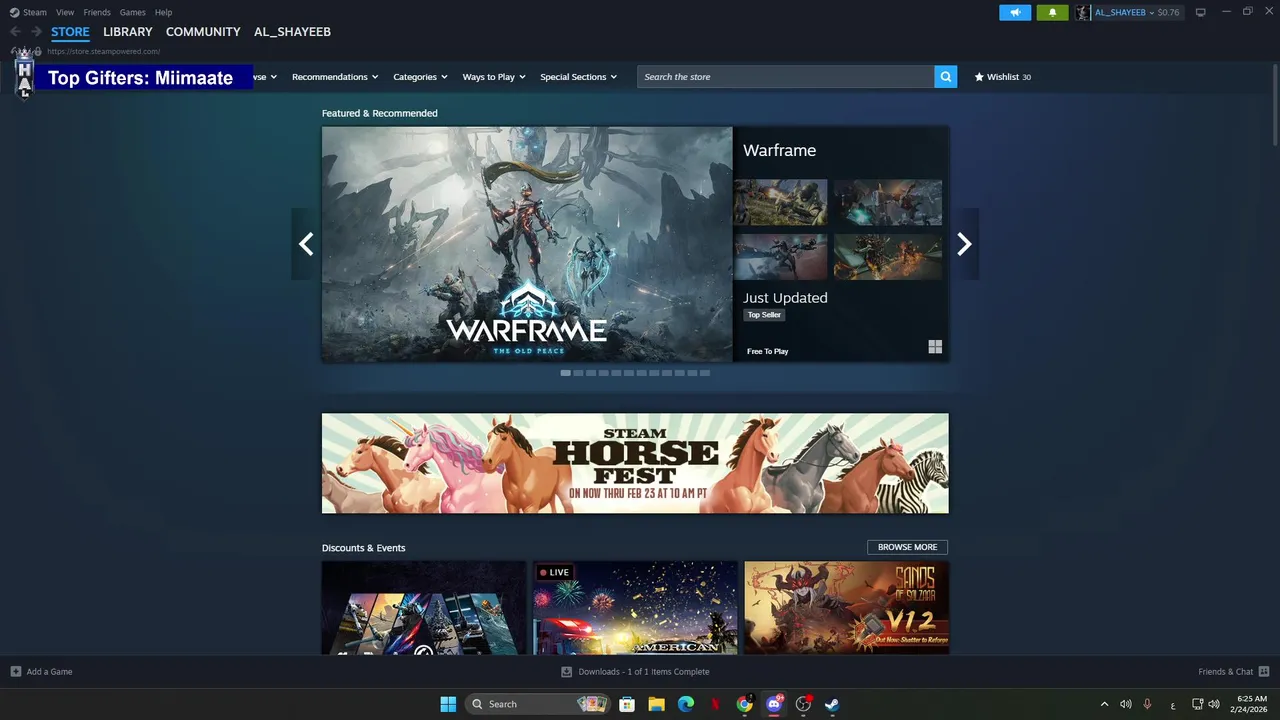1280x720 pixels.
Task: Click the Free To Play label
Action: coord(767,351)
